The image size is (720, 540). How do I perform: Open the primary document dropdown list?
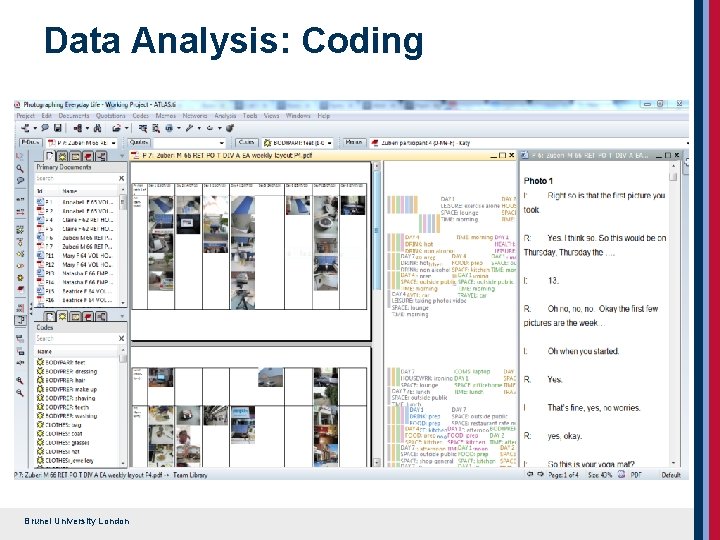(114, 143)
